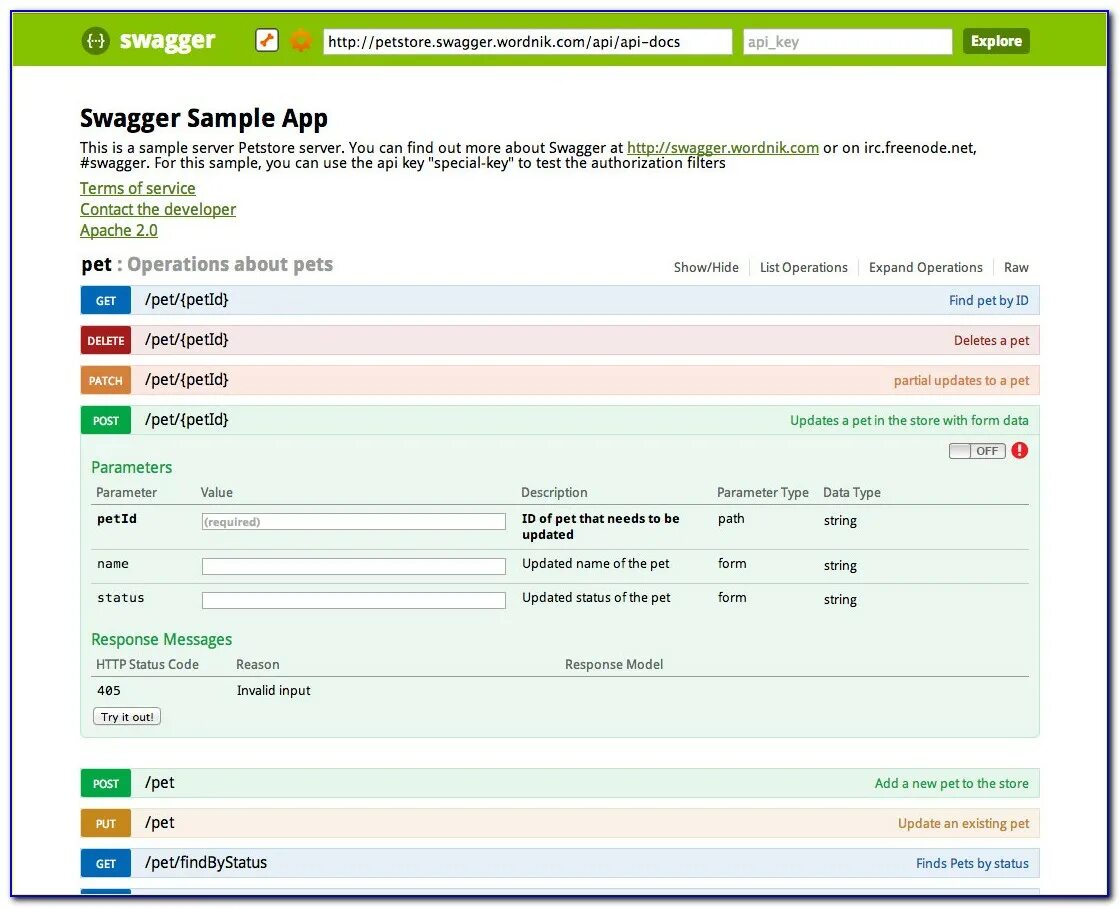Click Show/Hide for pet operations
Image resolution: width=1120 pixels, height=908 pixels.
point(706,267)
